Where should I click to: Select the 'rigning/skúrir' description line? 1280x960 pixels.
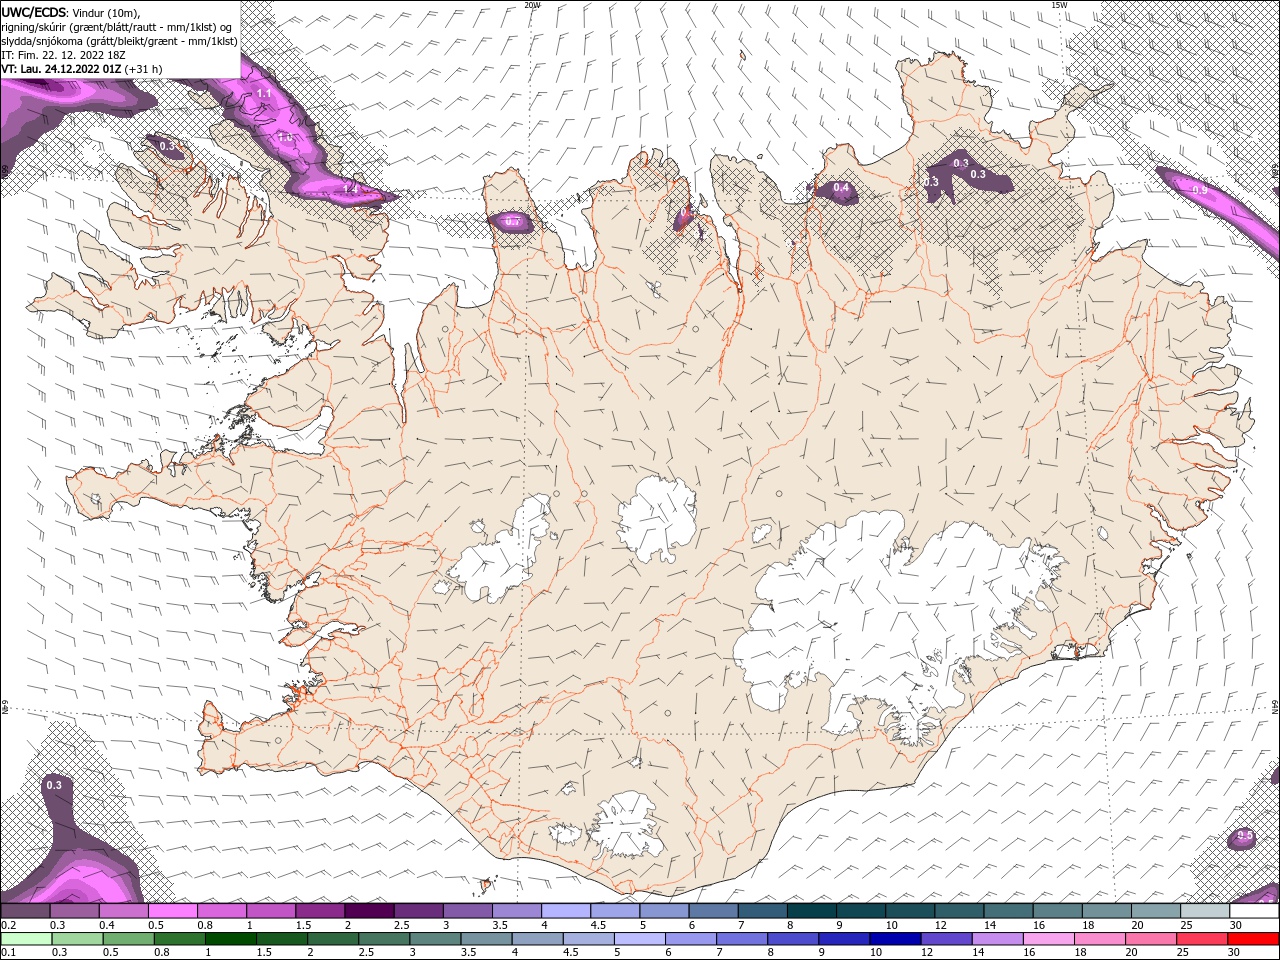tap(117, 27)
